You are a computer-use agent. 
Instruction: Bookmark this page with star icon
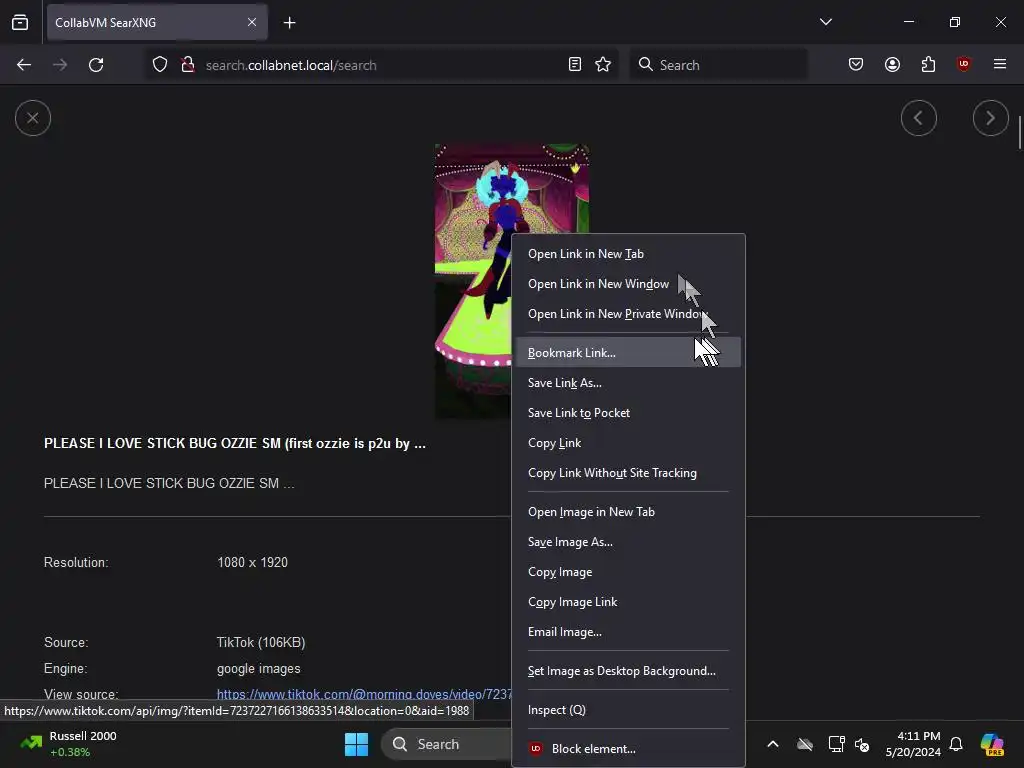603,65
